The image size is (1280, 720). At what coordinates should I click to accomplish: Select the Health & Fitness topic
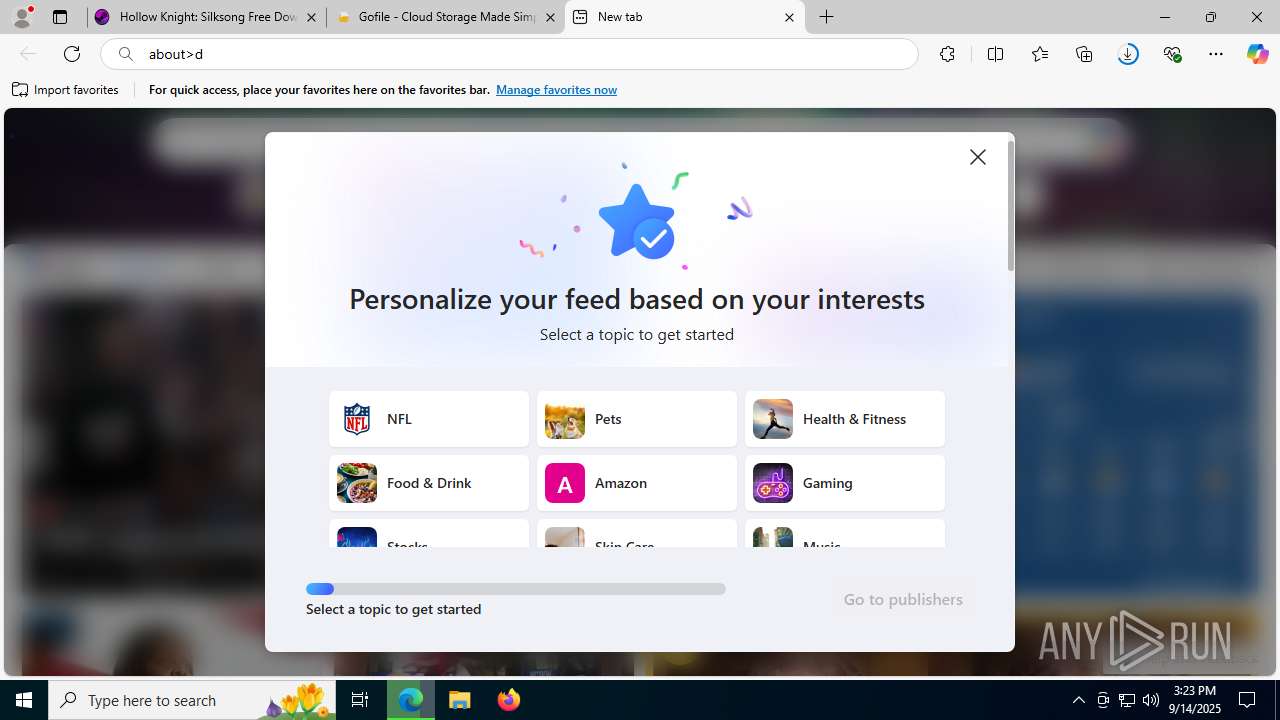(x=845, y=419)
